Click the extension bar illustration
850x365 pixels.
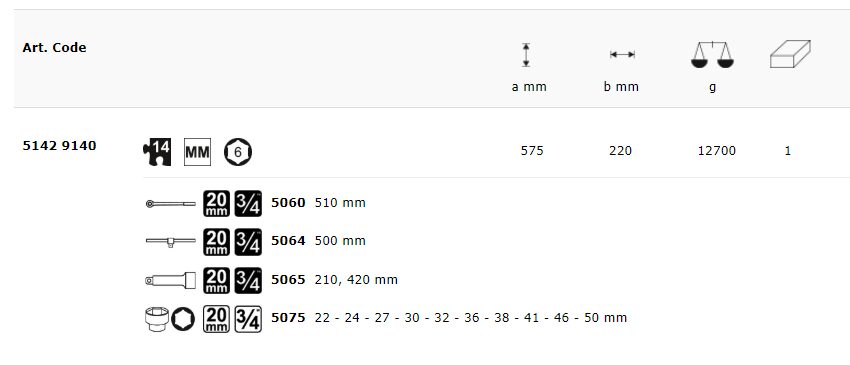(x=171, y=280)
